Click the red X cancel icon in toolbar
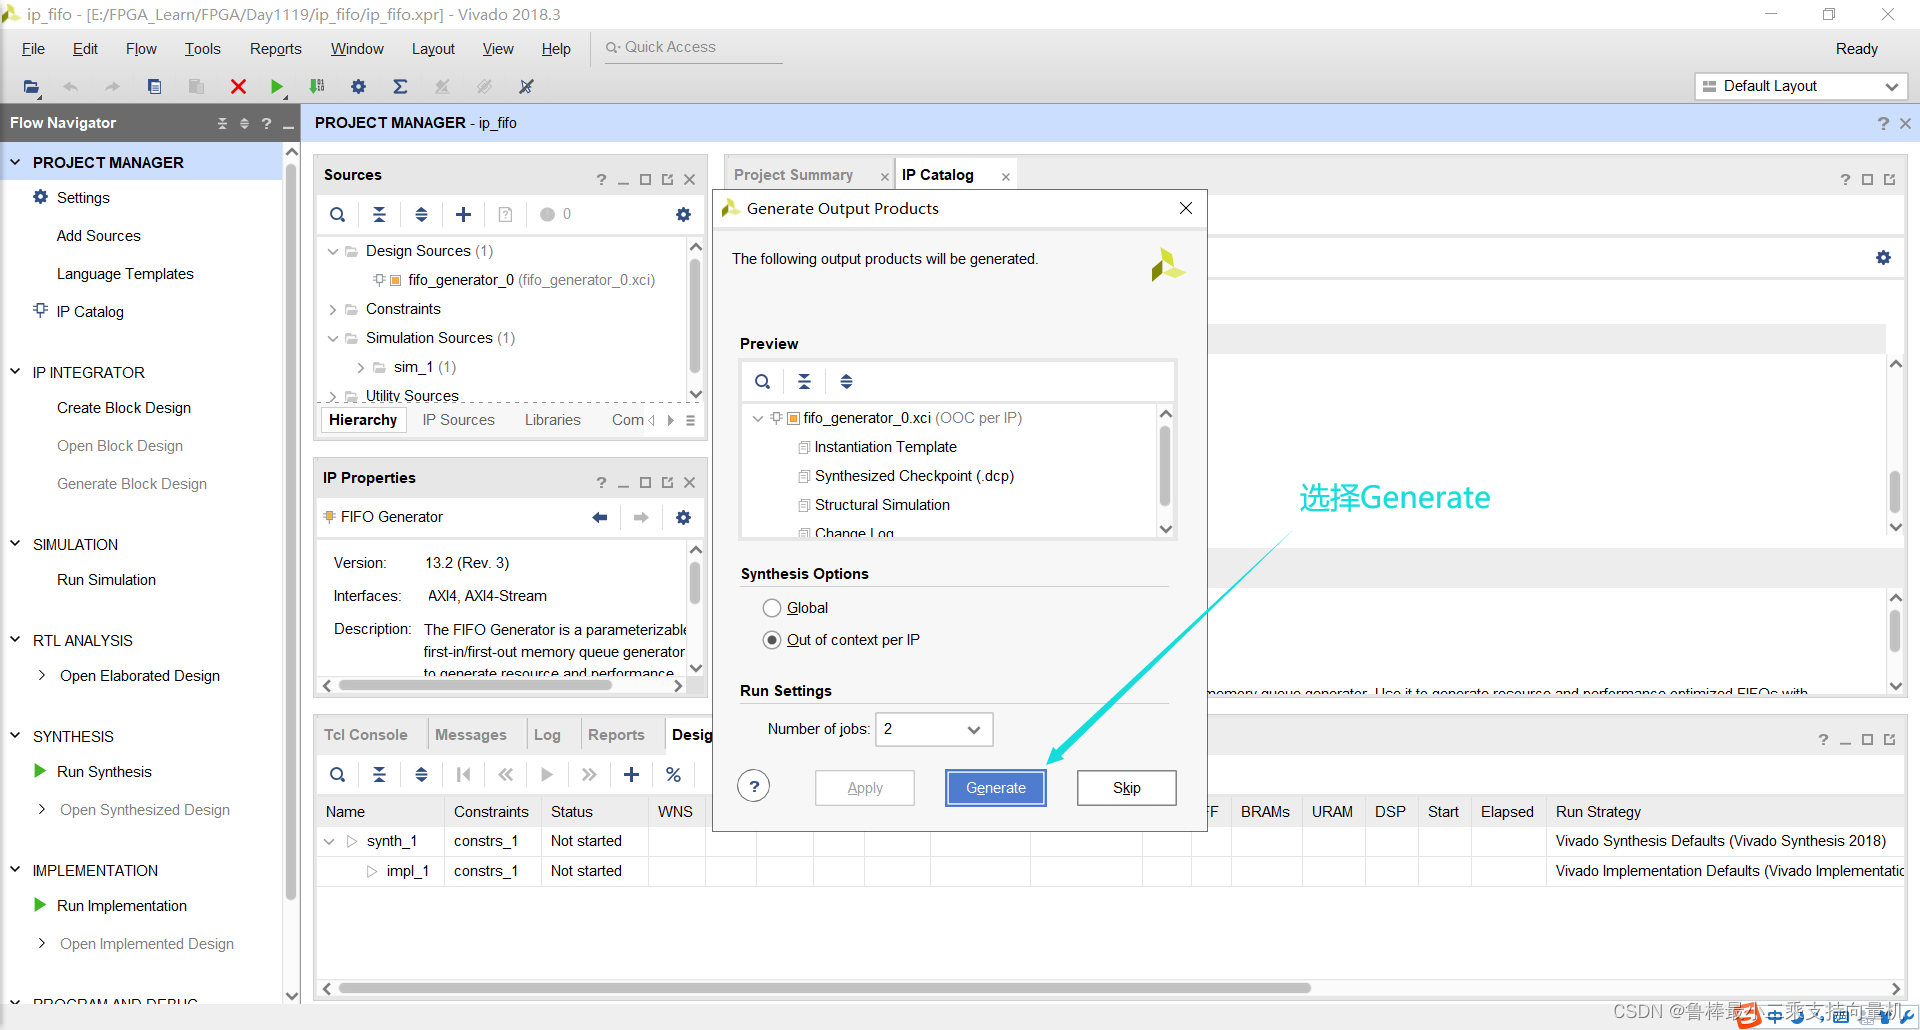The width and height of the screenshot is (1920, 1030). [x=238, y=87]
